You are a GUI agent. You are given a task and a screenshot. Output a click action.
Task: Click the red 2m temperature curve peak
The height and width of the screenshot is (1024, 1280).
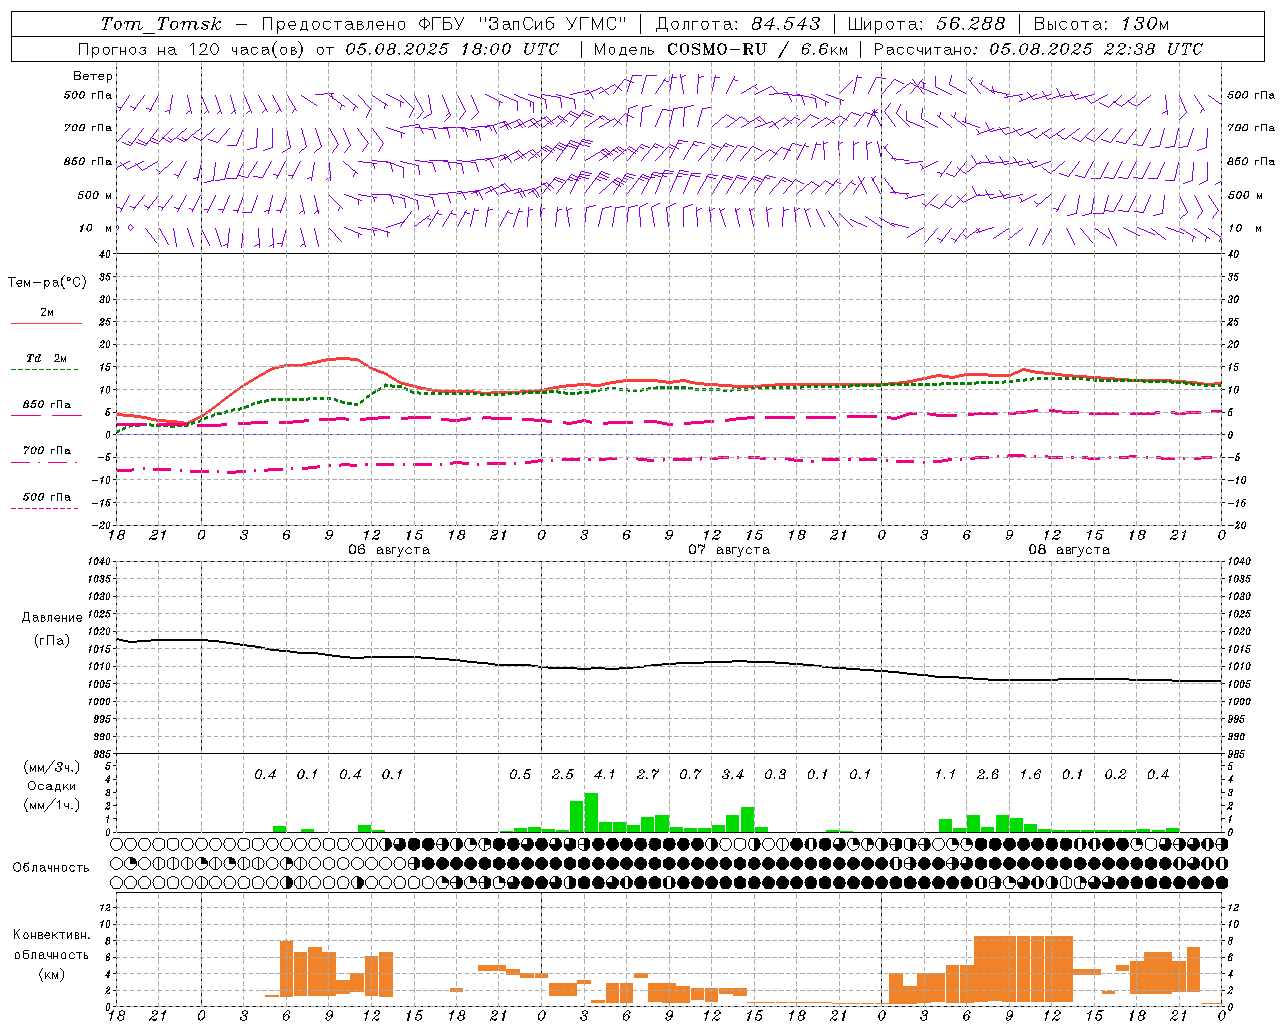click(344, 358)
